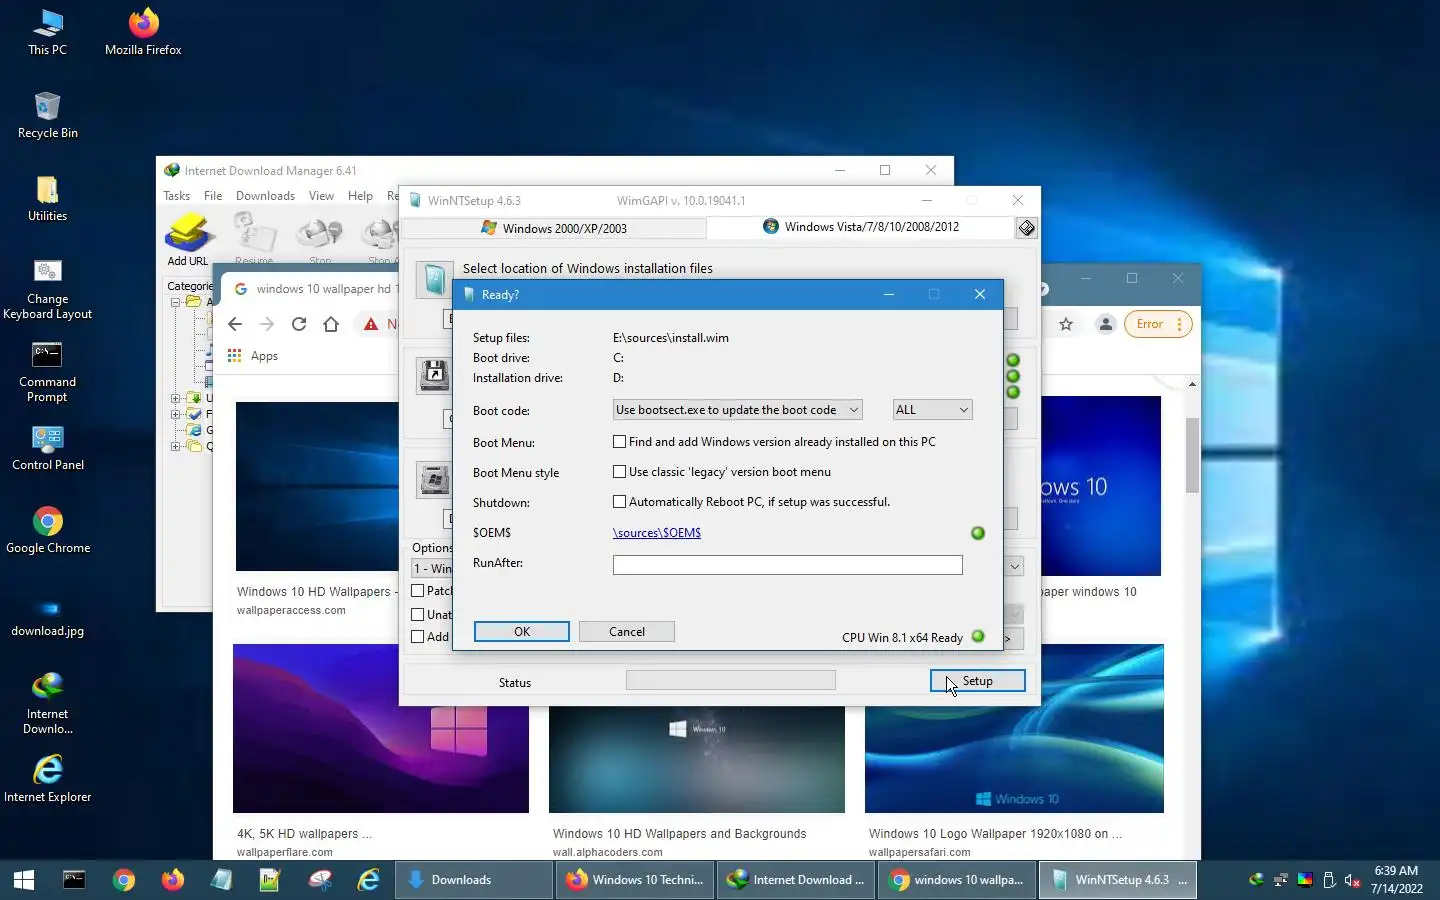Click the 'E:\sources\install.wim' setup files path
Screen dimensions: 1440x900
click(671, 338)
